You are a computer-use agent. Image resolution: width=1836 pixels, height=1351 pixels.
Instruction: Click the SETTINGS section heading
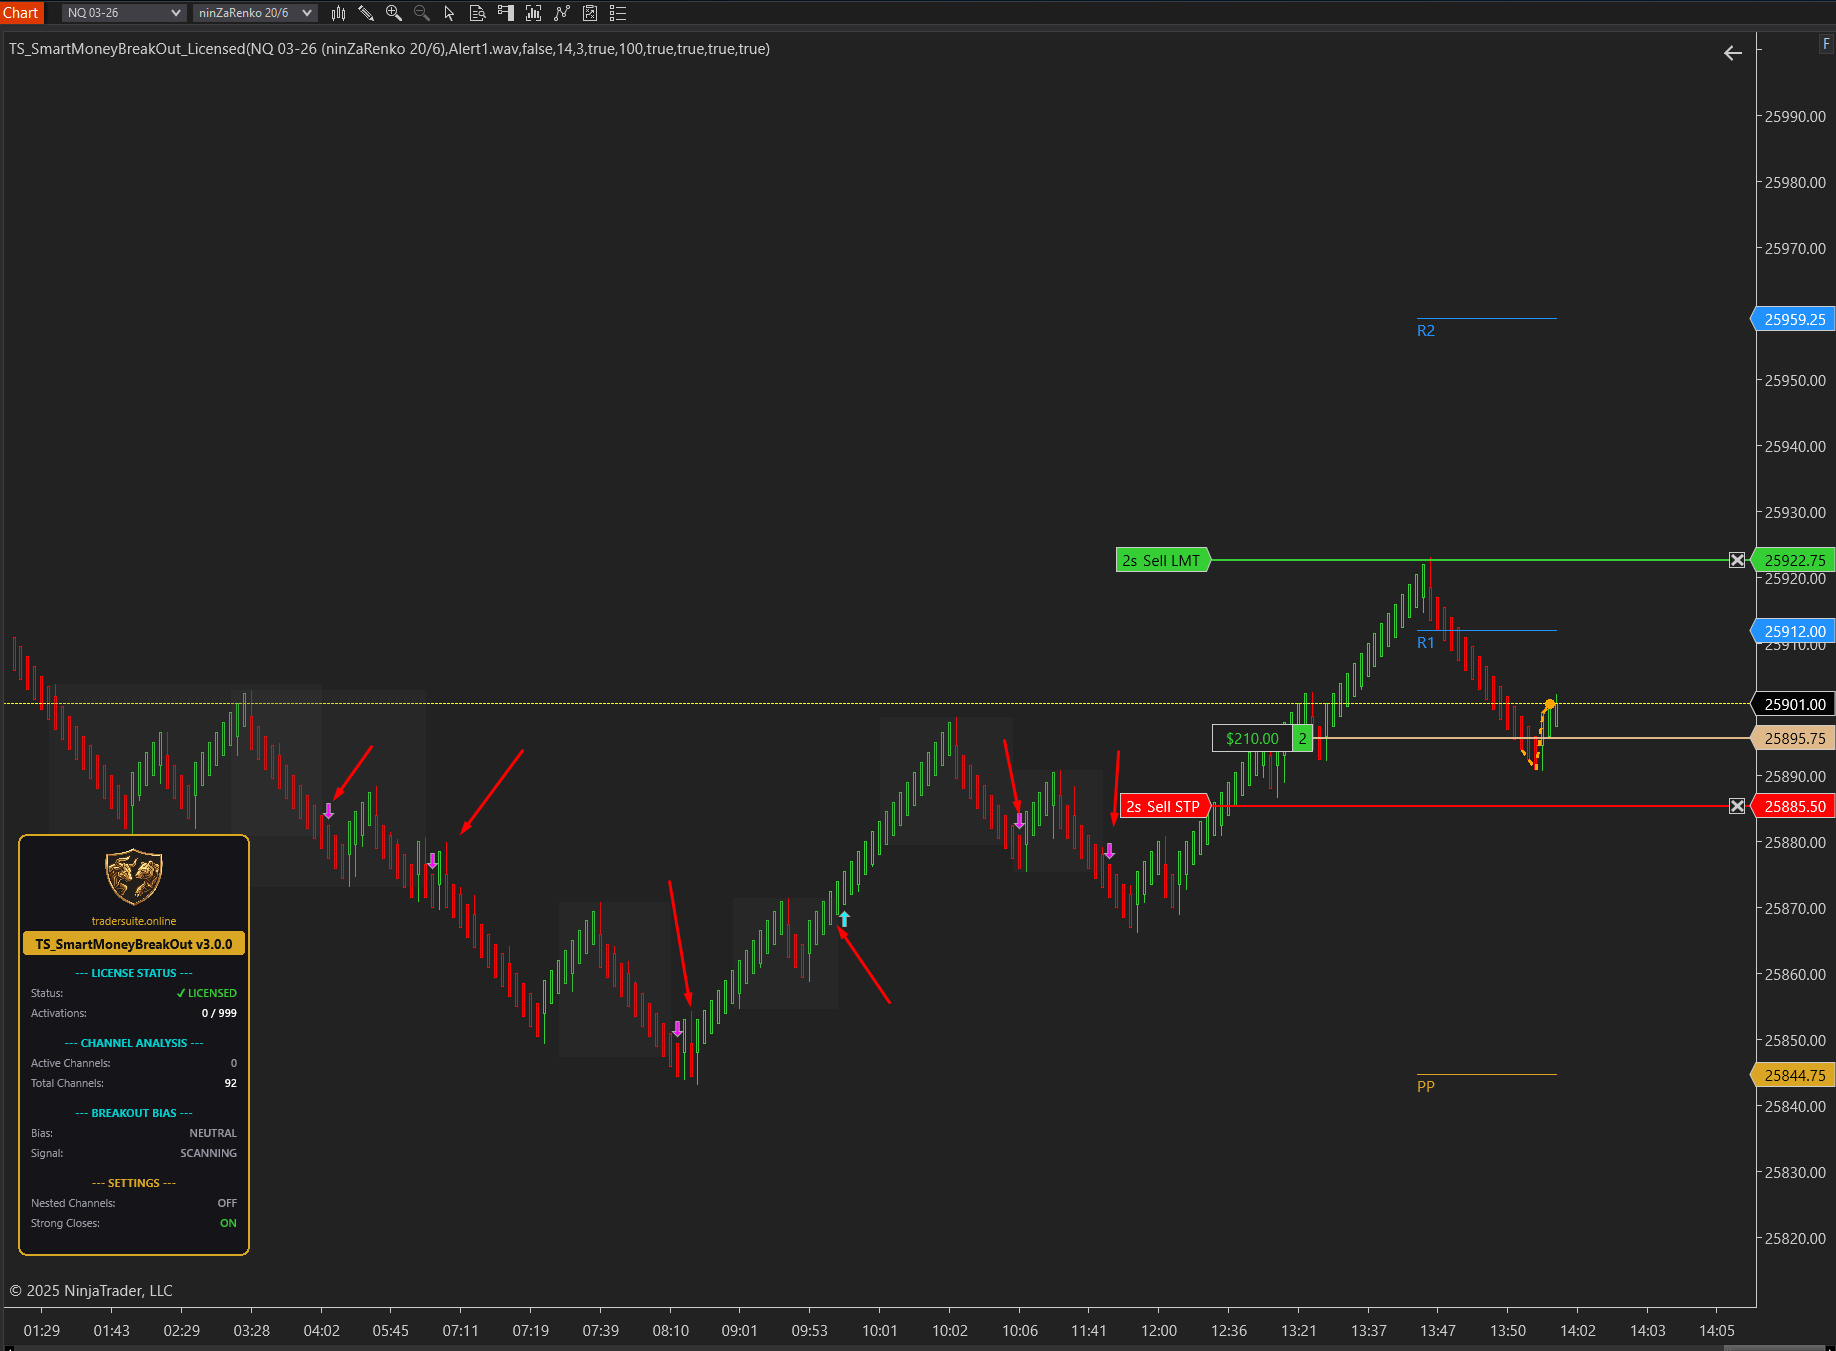134,1183
